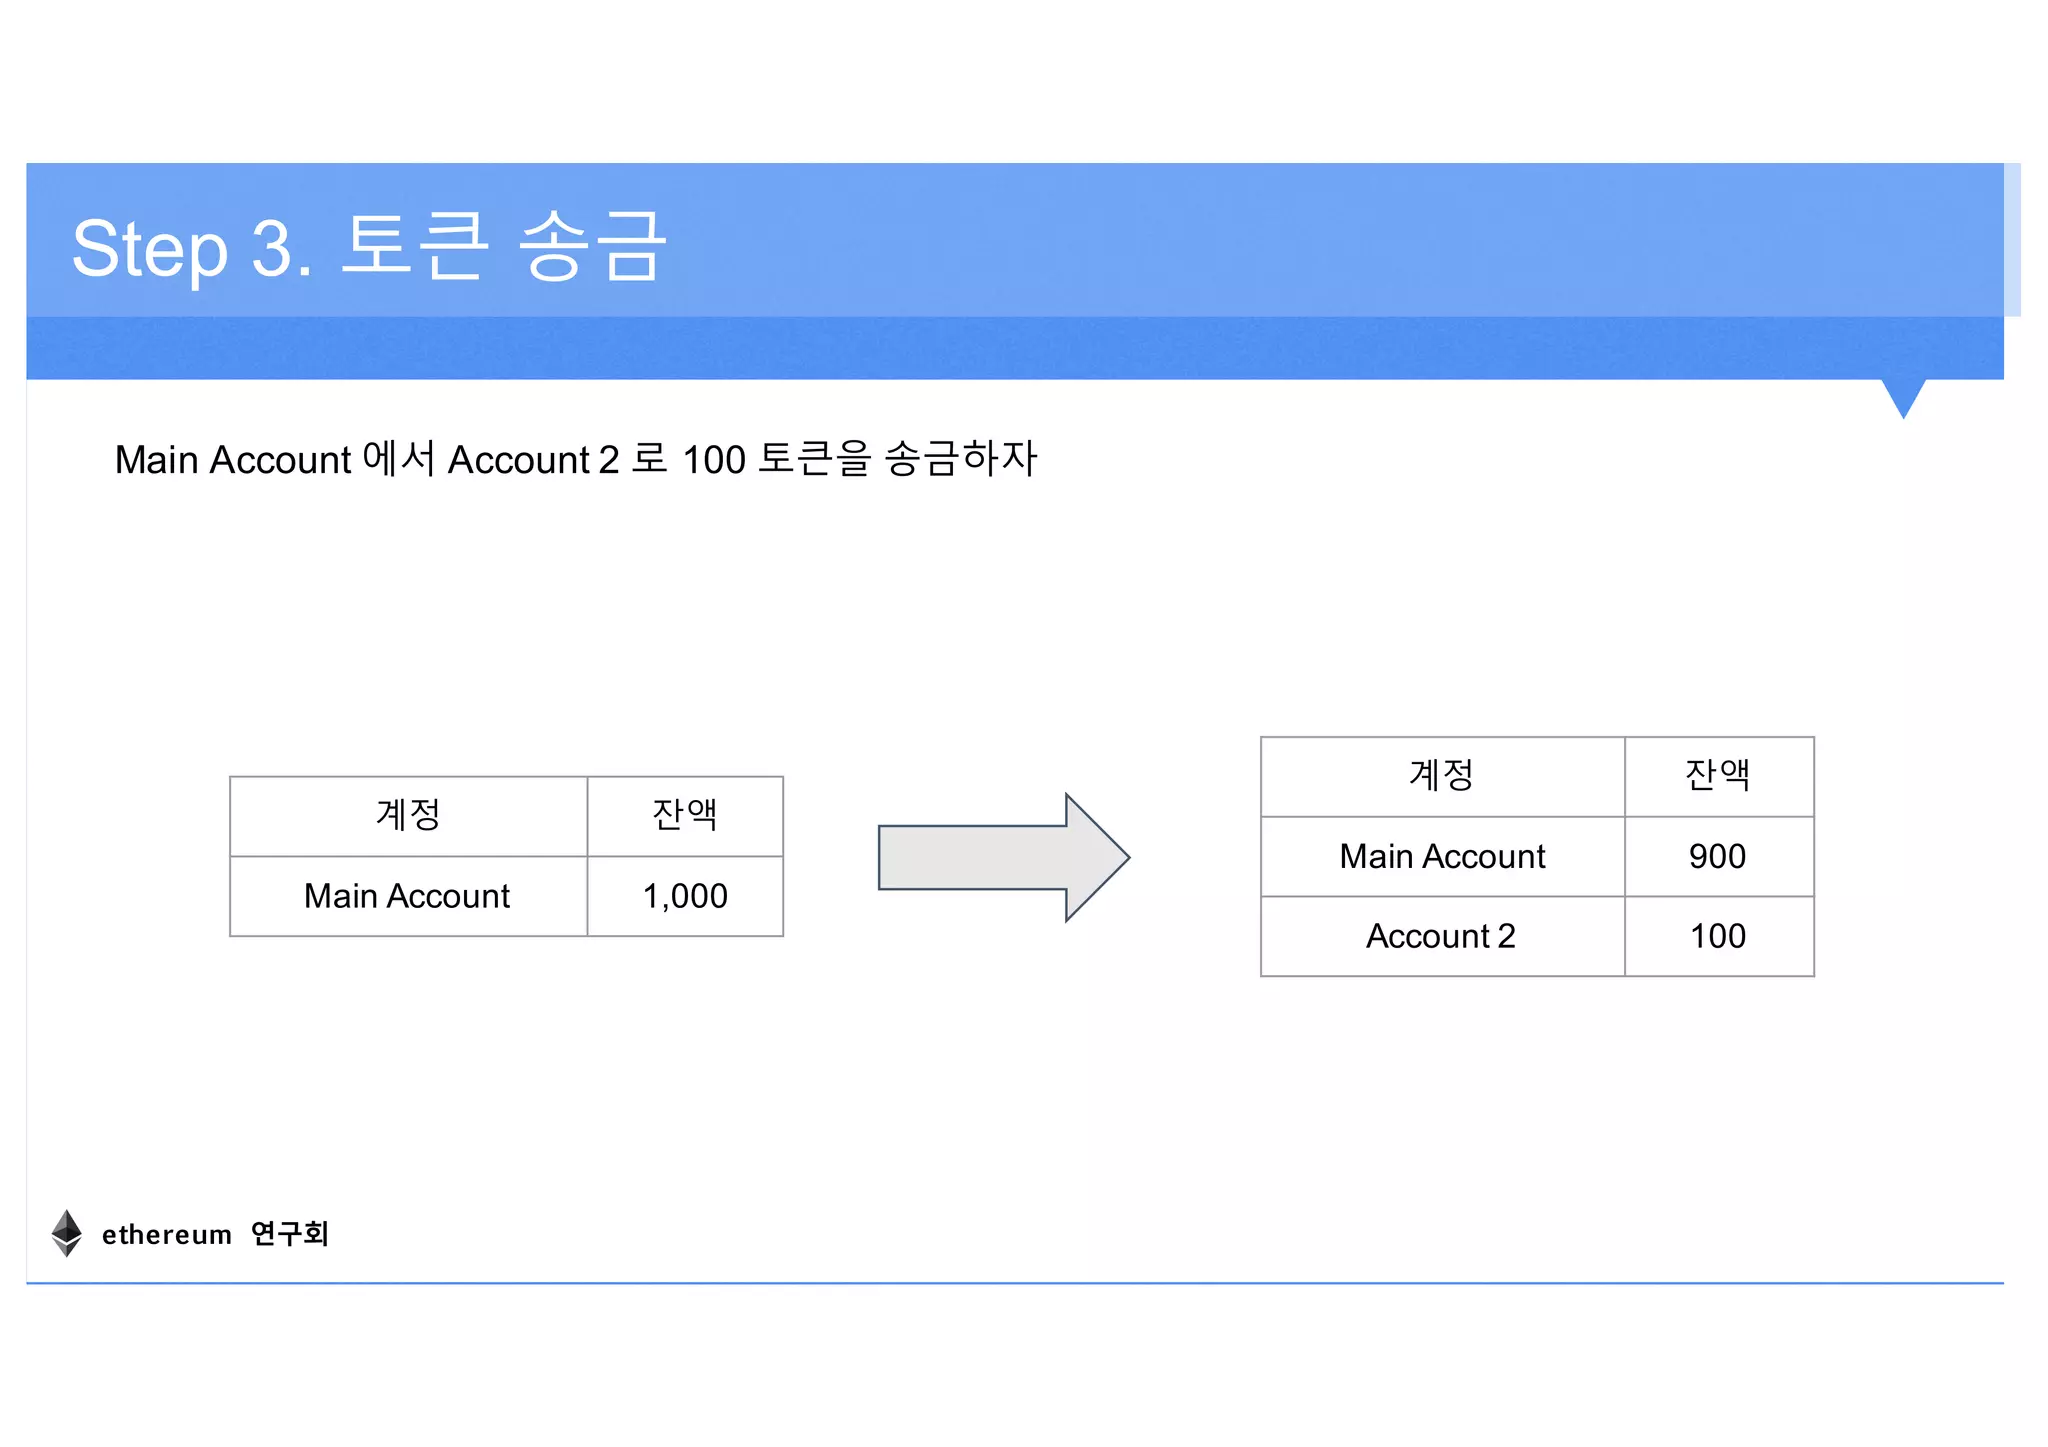This screenshot has width=2048, height=1447.
Task: Select the "1,000" balance cell
Action: [x=685, y=896]
